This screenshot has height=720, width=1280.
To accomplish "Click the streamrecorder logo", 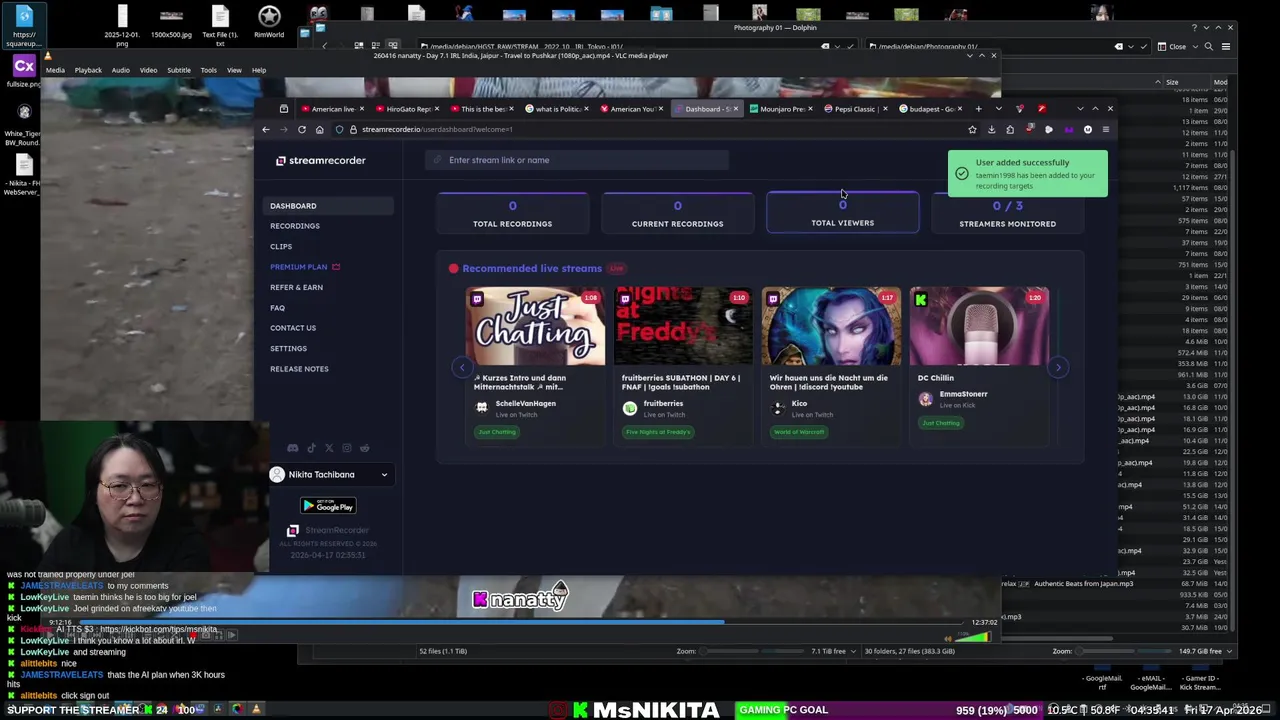I will [321, 160].
